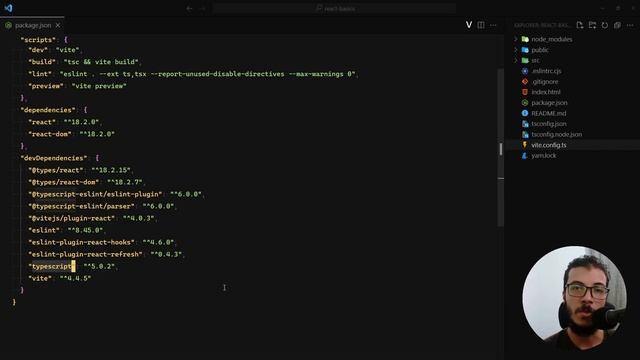Click the "dependencies" key
Screen dimensions: 640x360
[48, 110]
